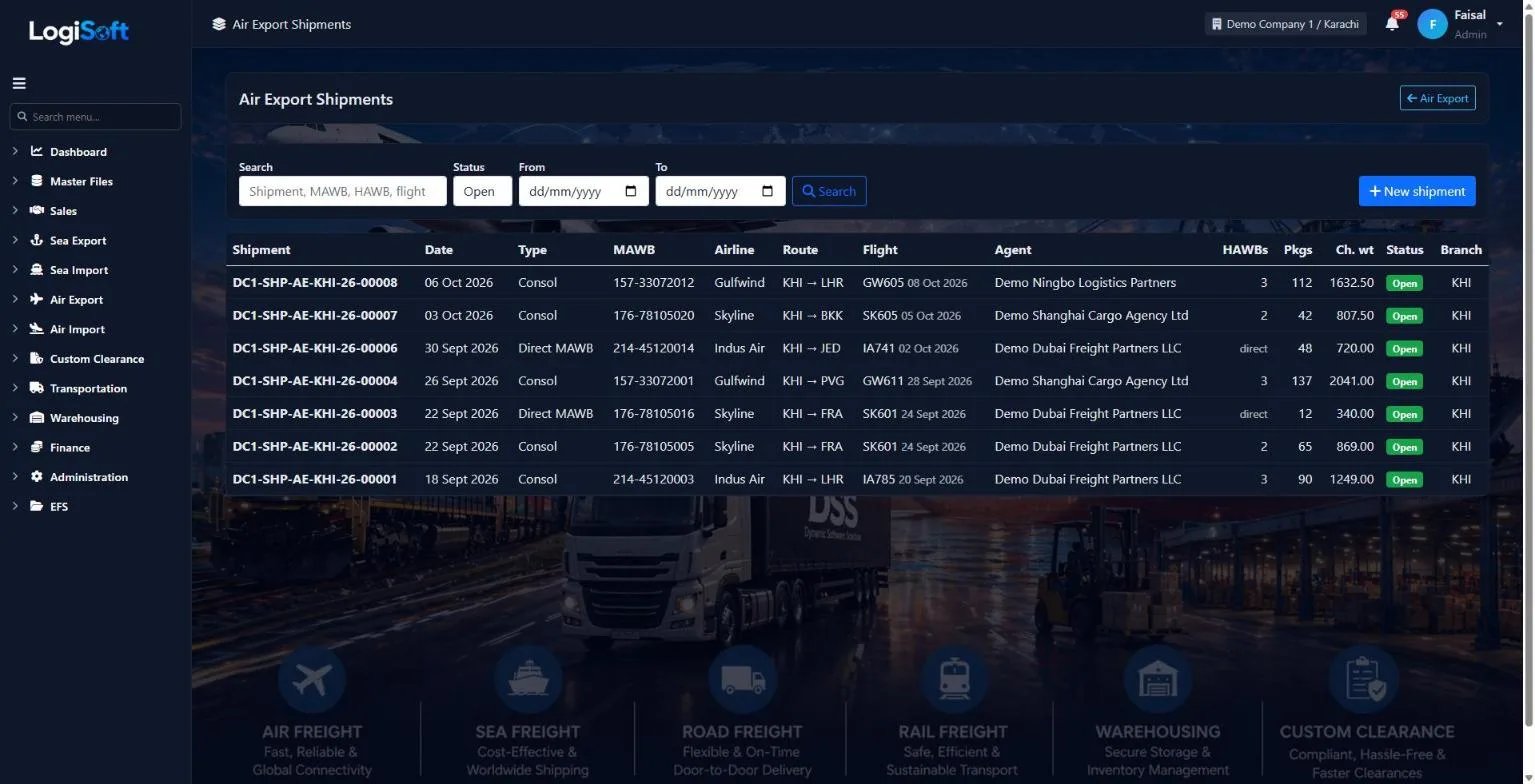
Task: Click the Search button
Action: coord(829,191)
